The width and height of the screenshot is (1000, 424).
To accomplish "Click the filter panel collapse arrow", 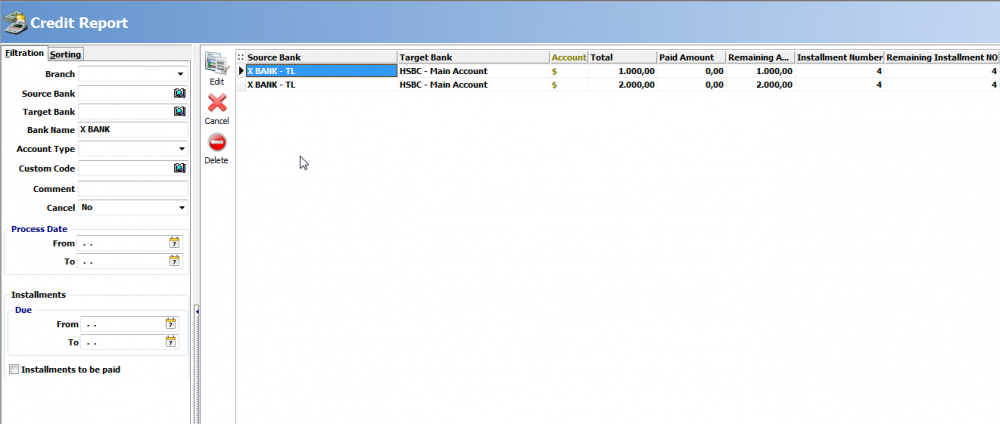I will [x=197, y=311].
